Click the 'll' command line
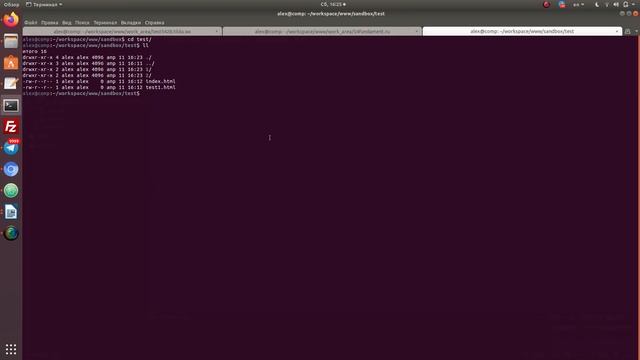 coord(85,46)
